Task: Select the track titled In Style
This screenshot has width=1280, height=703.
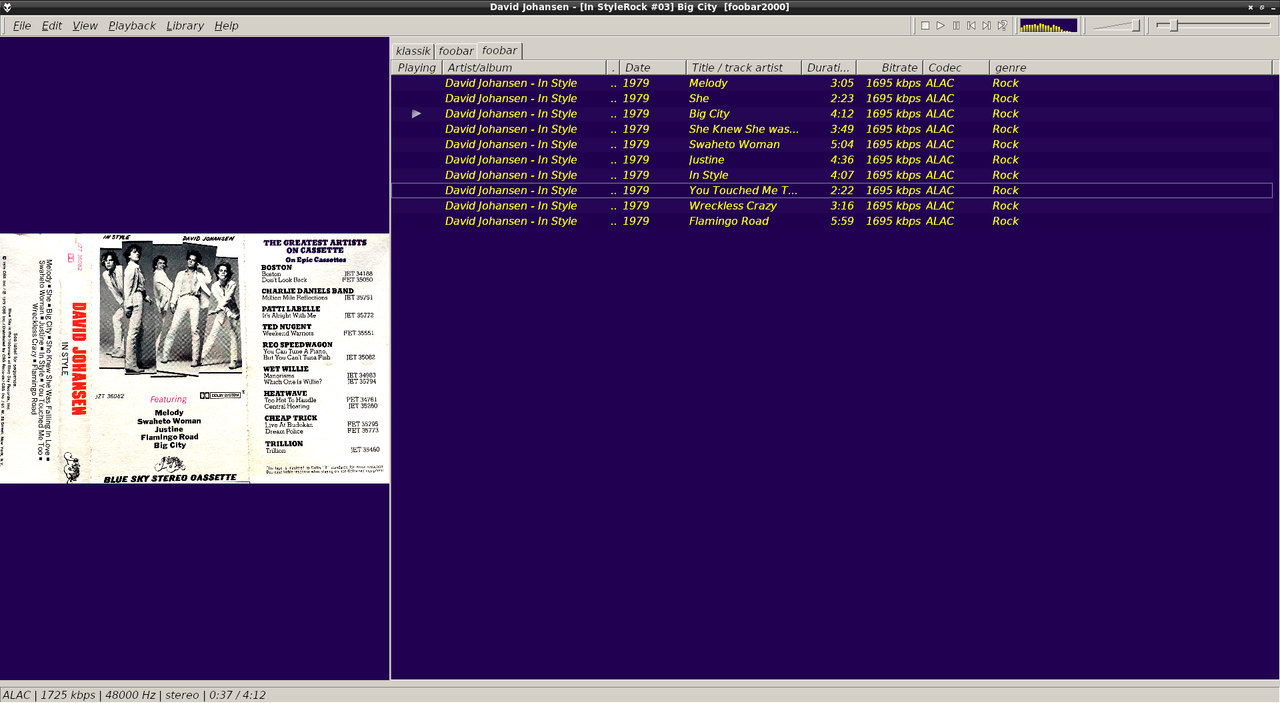Action: [x=832, y=175]
